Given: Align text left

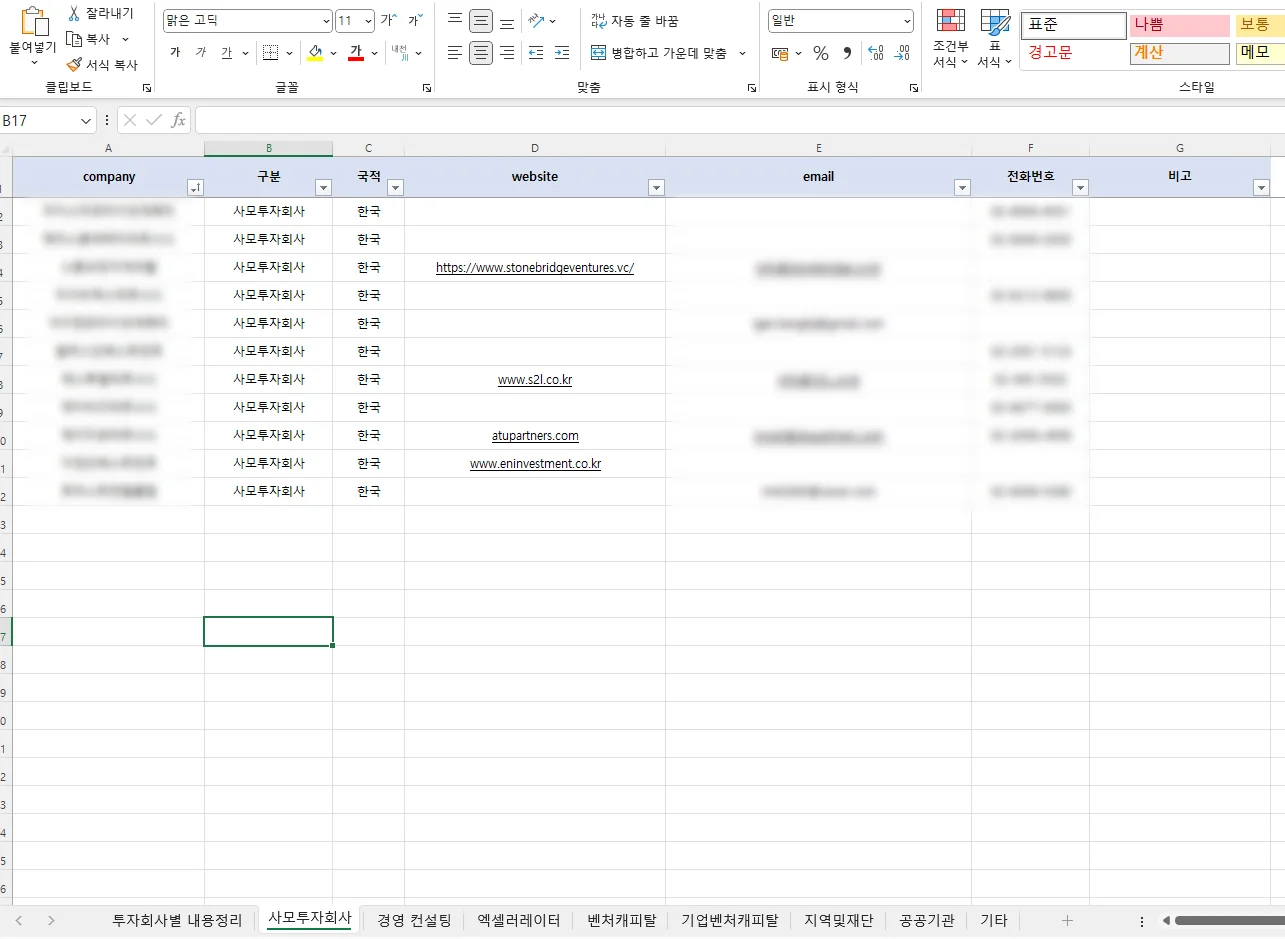Looking at the screenshot, I should (455, 53).
